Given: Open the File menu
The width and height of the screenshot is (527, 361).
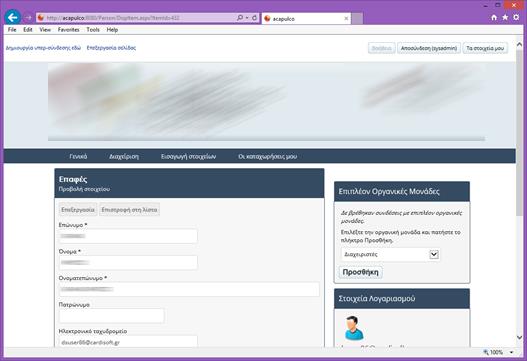Looking at the screenshot, I should point(12,30).
